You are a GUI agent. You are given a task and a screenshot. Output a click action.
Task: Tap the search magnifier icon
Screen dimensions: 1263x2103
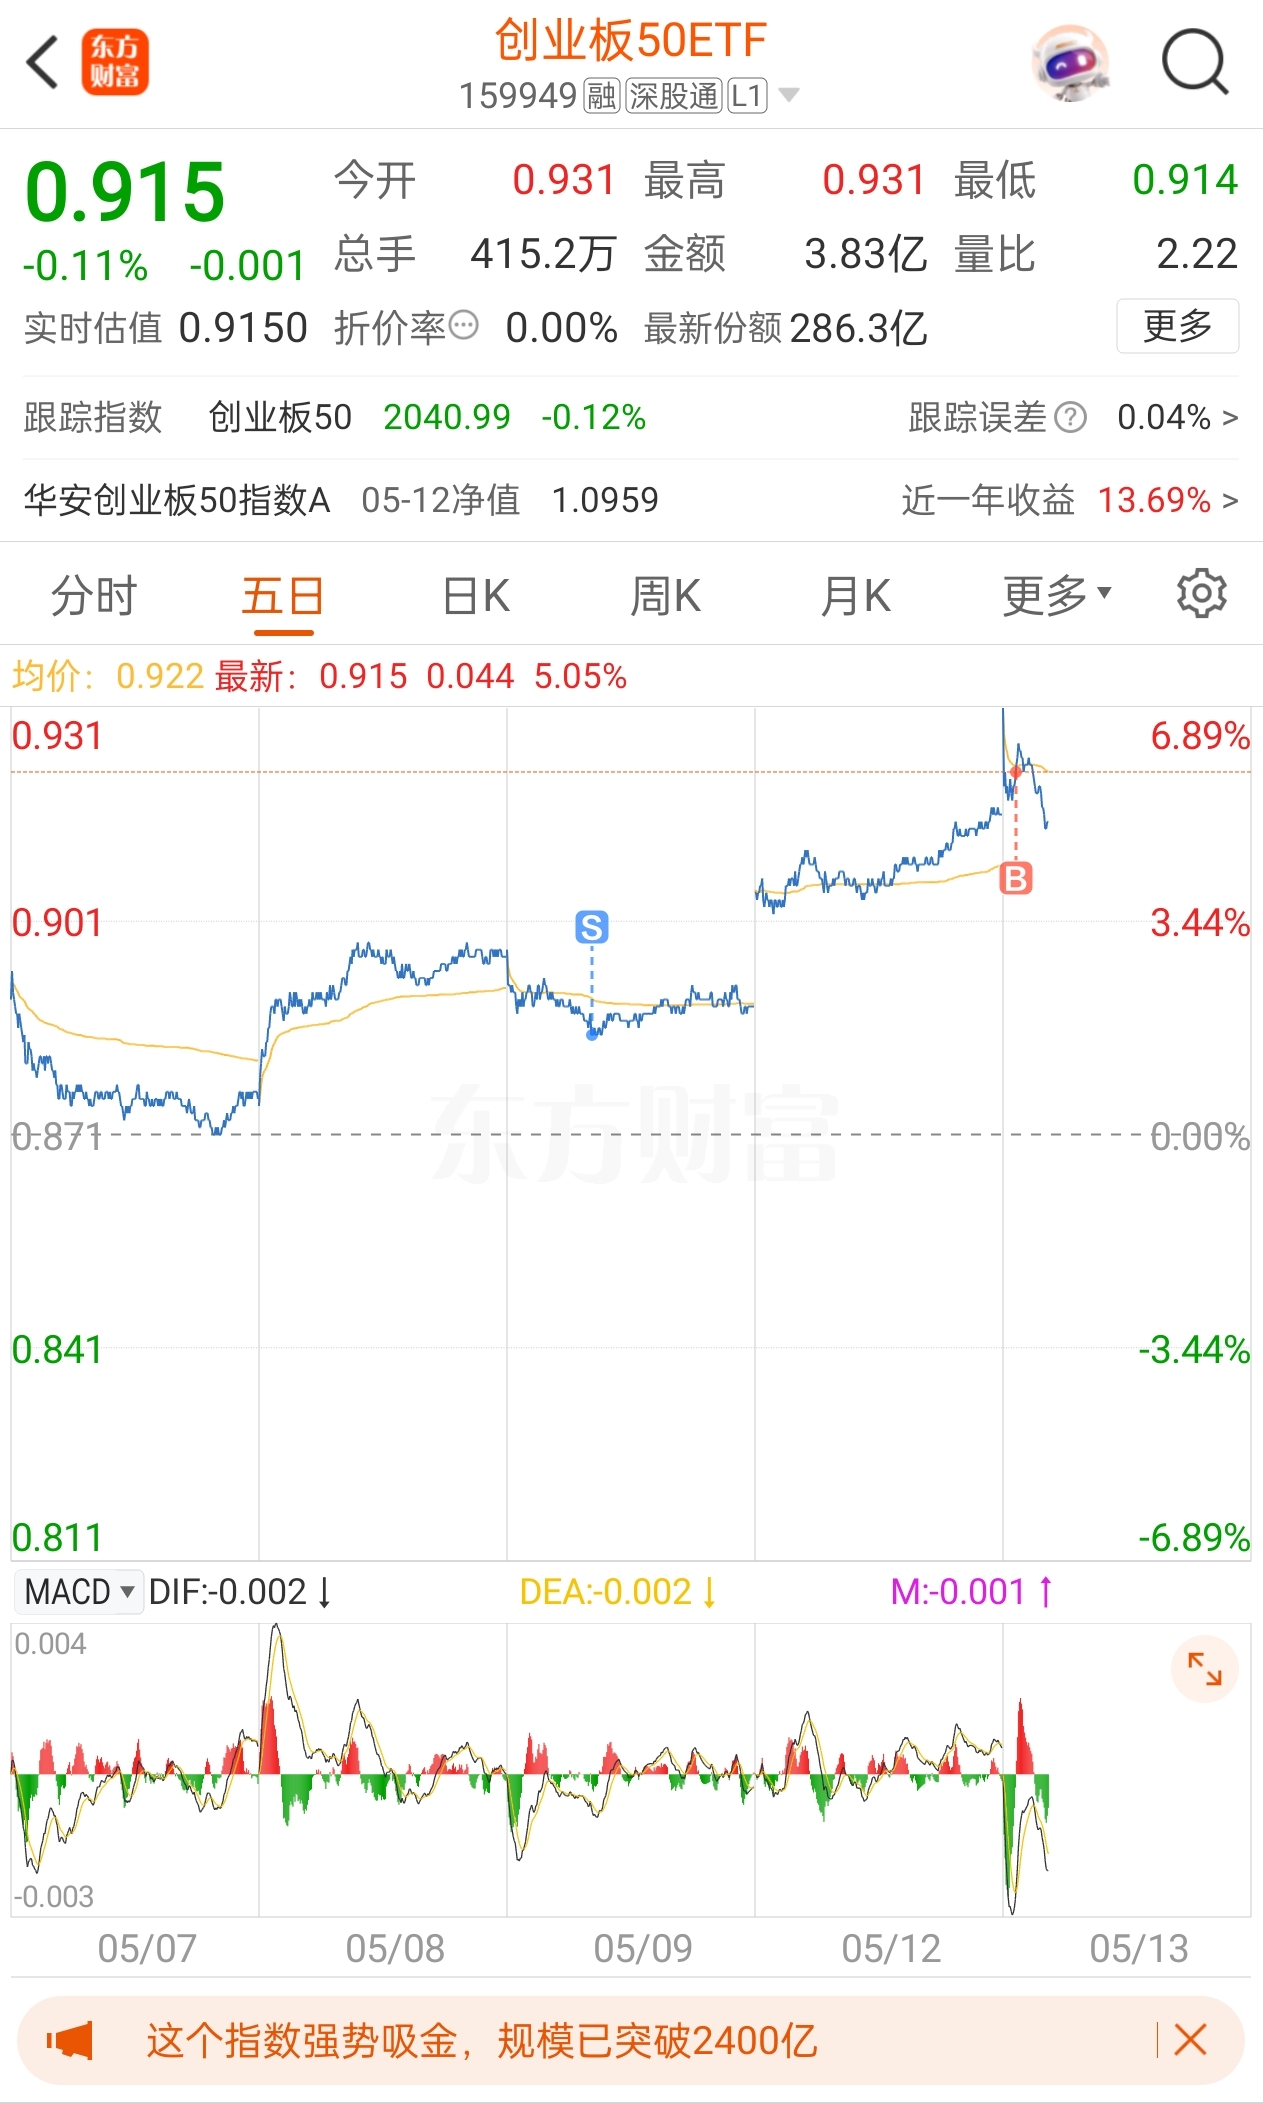click(x=1195, y=63)
